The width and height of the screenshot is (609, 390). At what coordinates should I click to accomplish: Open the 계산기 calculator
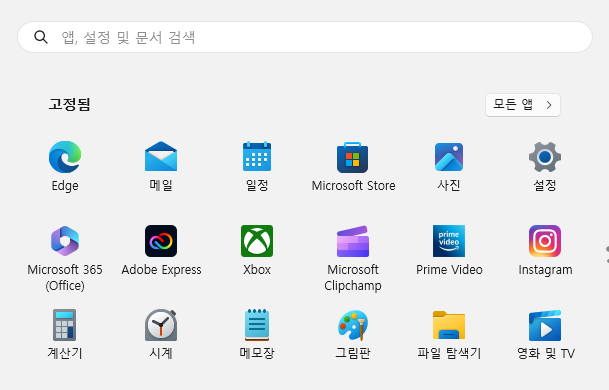(x=64, y=325)
